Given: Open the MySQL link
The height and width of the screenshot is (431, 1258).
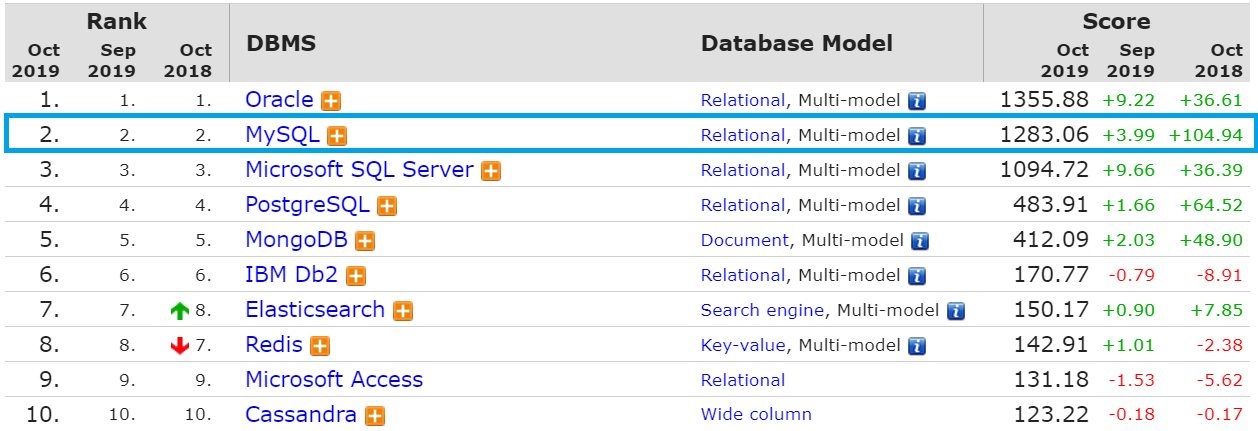Looking at the screenshot, I should click(x=282, y=135).
